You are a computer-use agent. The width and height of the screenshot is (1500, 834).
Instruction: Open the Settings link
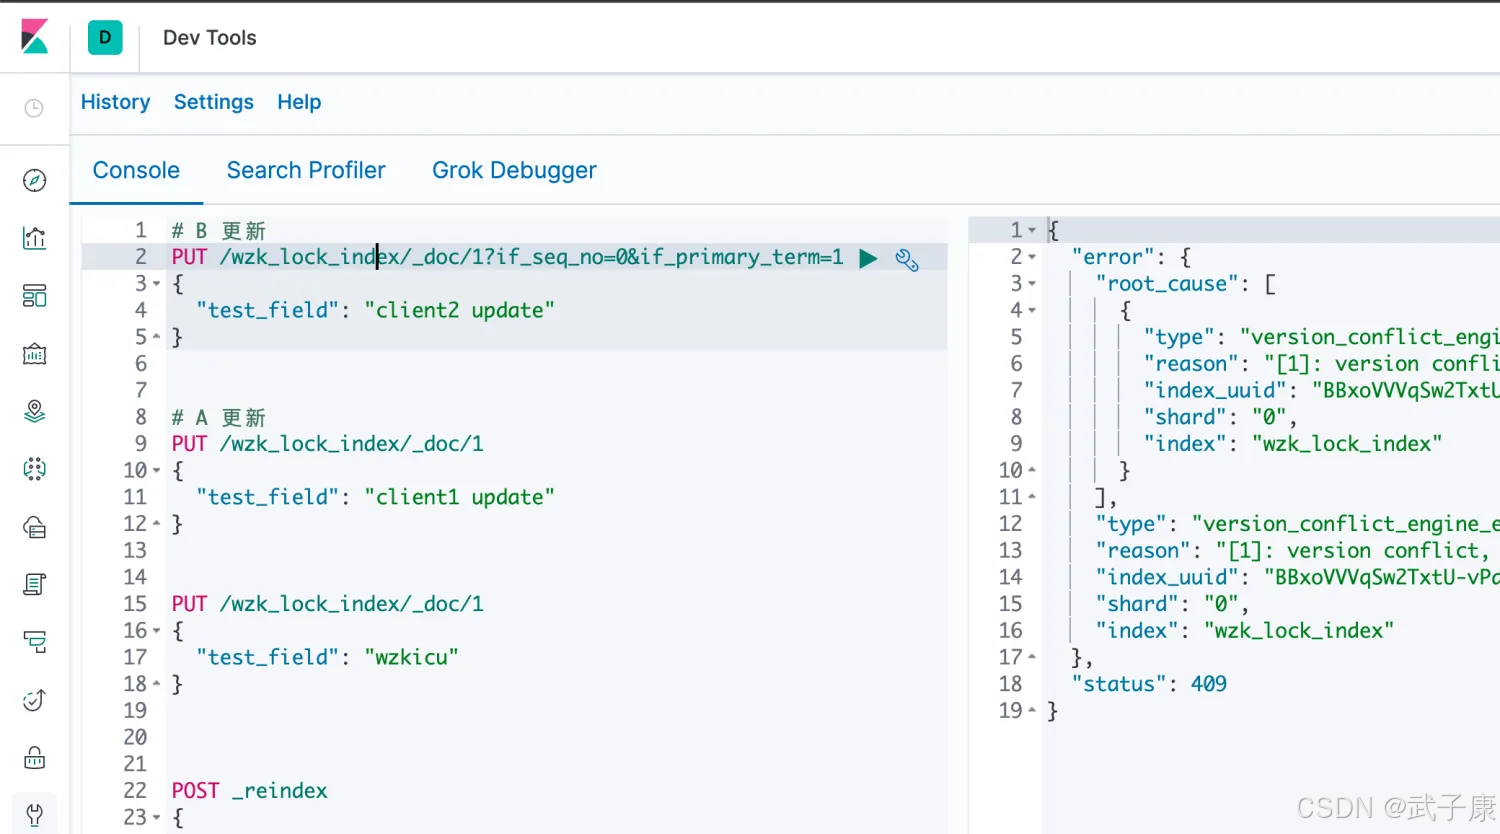pyautogui.click(x=213, y=102)
